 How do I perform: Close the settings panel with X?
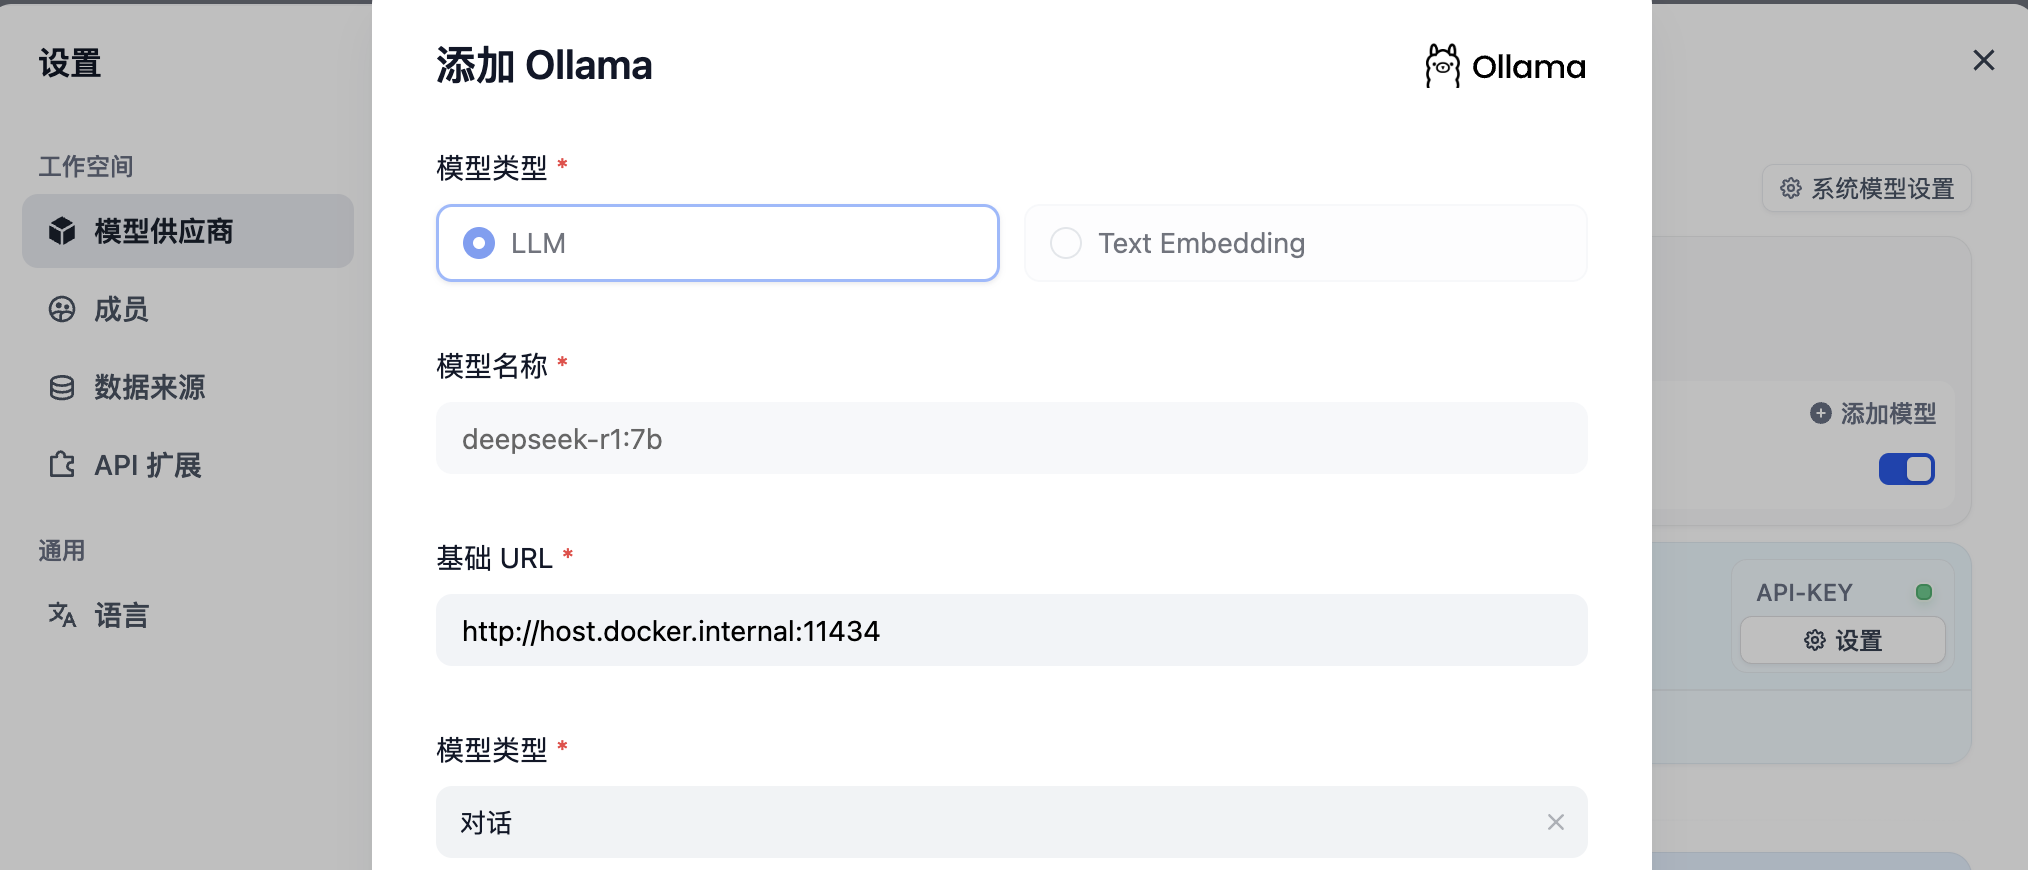coord(1983,61)
